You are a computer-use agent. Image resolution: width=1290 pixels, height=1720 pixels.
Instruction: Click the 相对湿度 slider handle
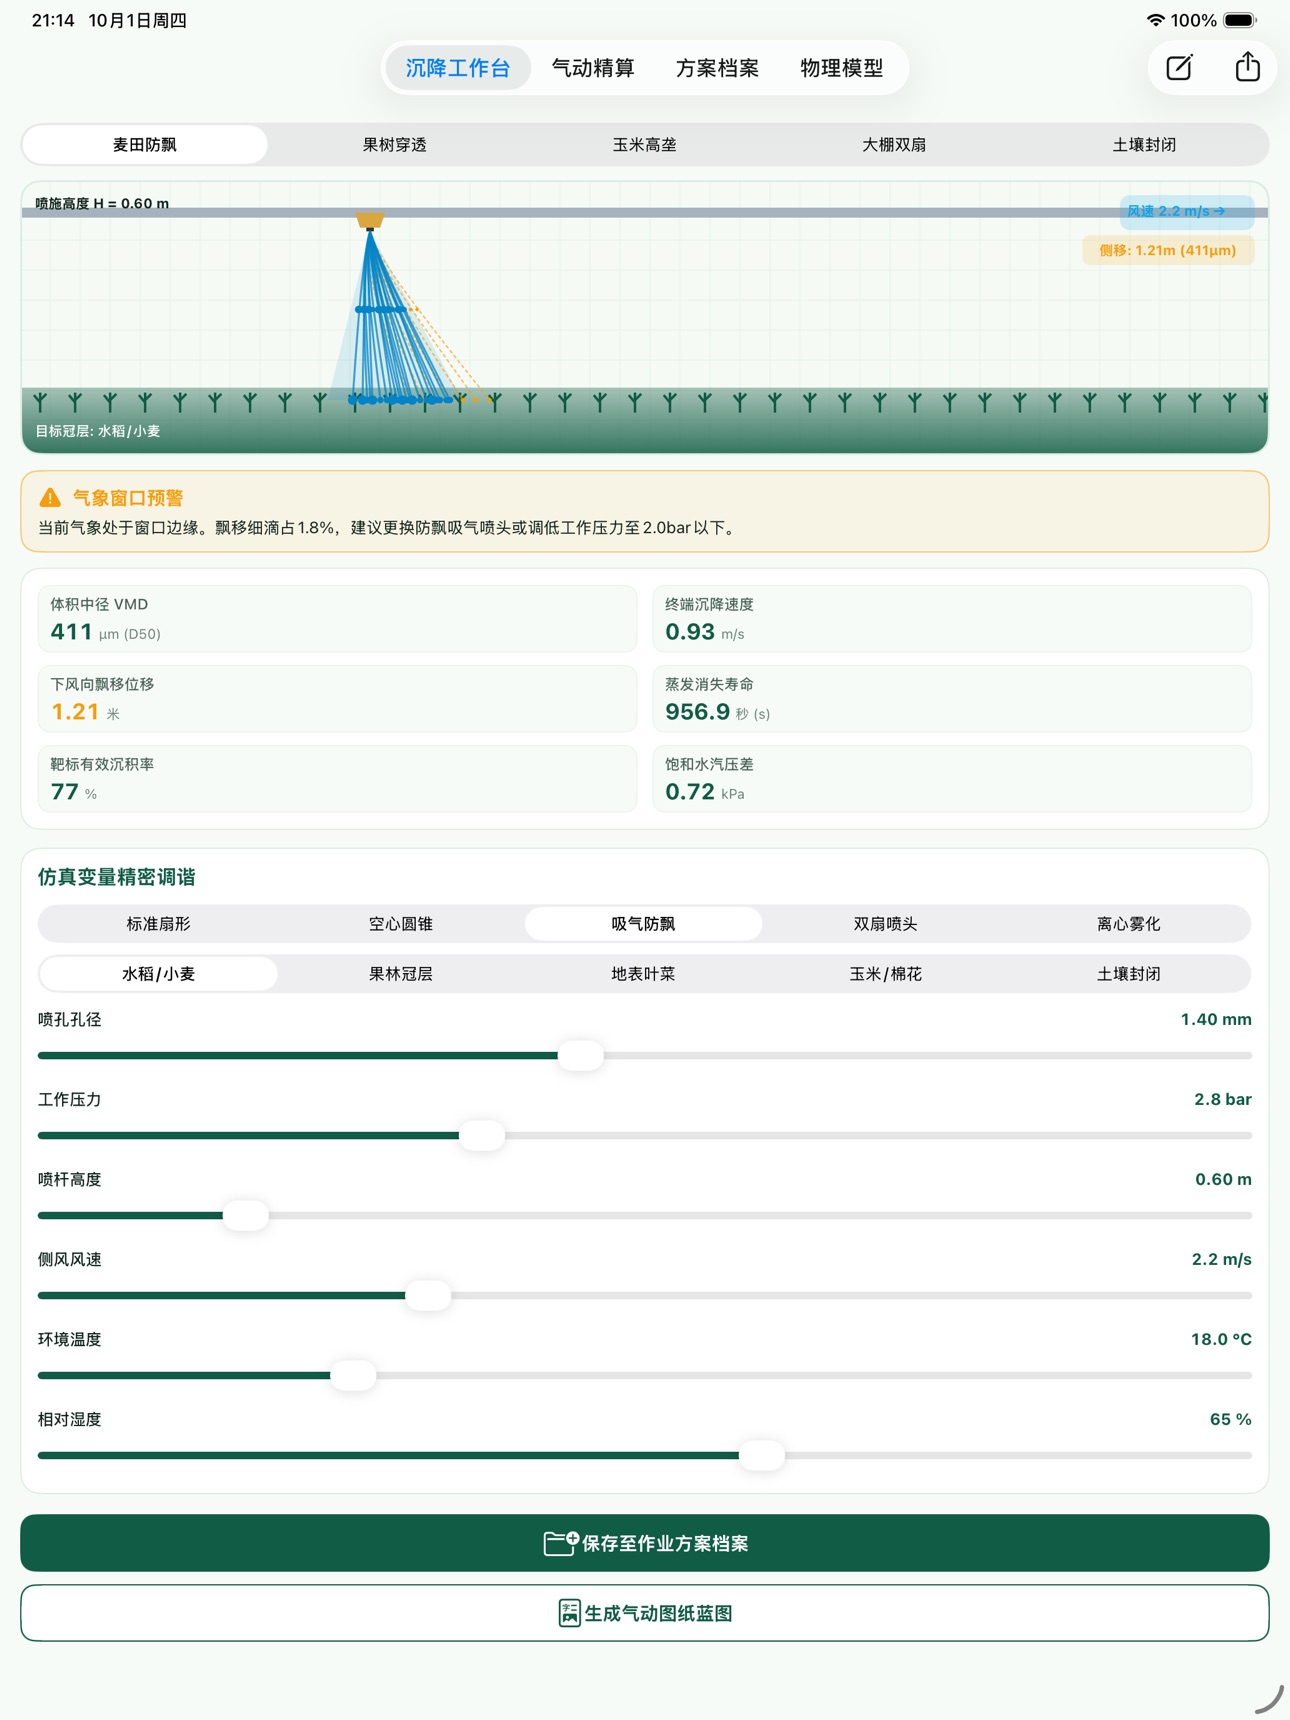762,1455
